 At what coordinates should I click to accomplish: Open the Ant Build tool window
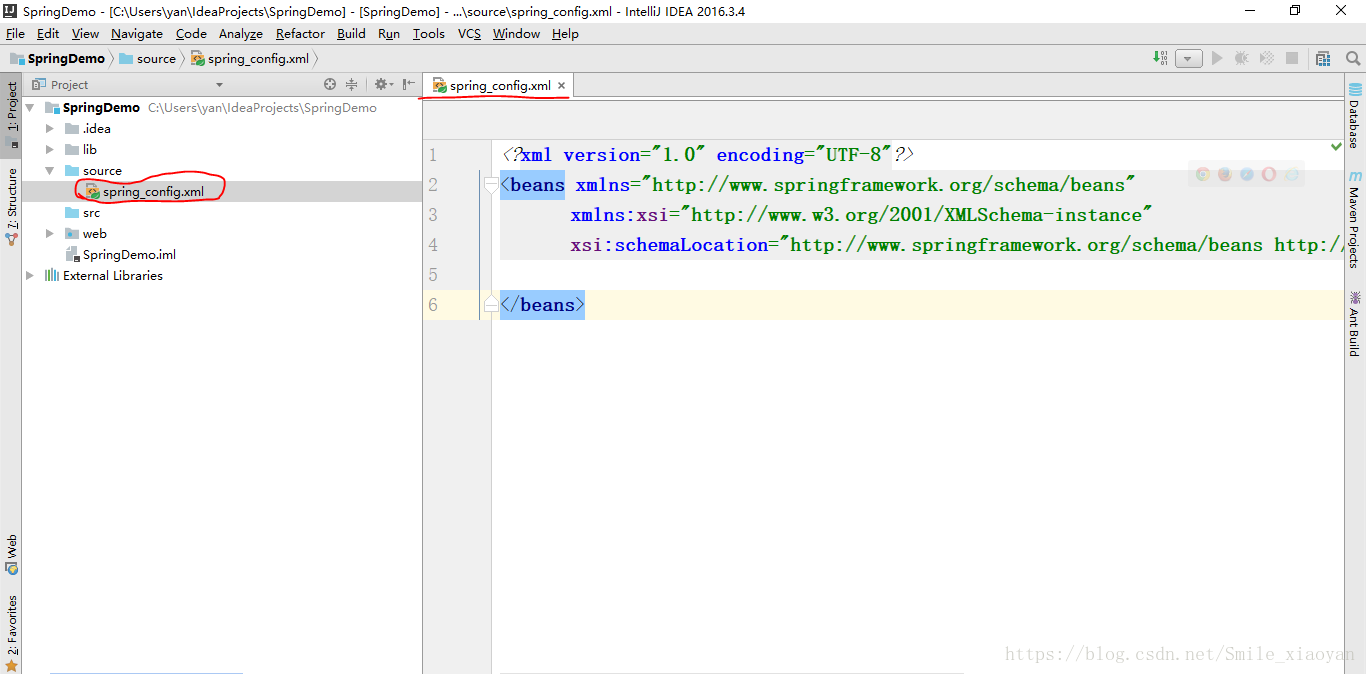pos(1355,324)
